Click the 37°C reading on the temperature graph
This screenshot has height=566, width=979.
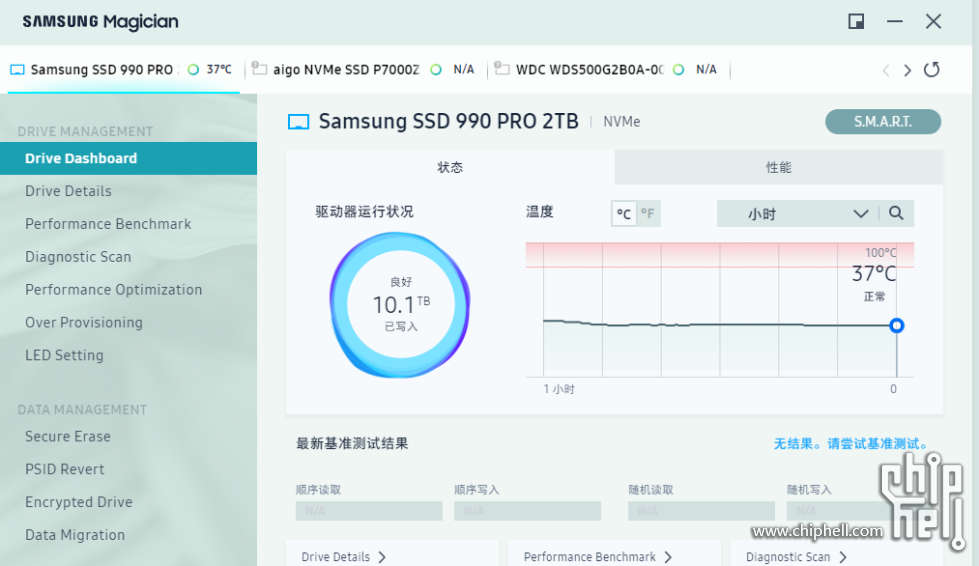click(x=874, y=273)
